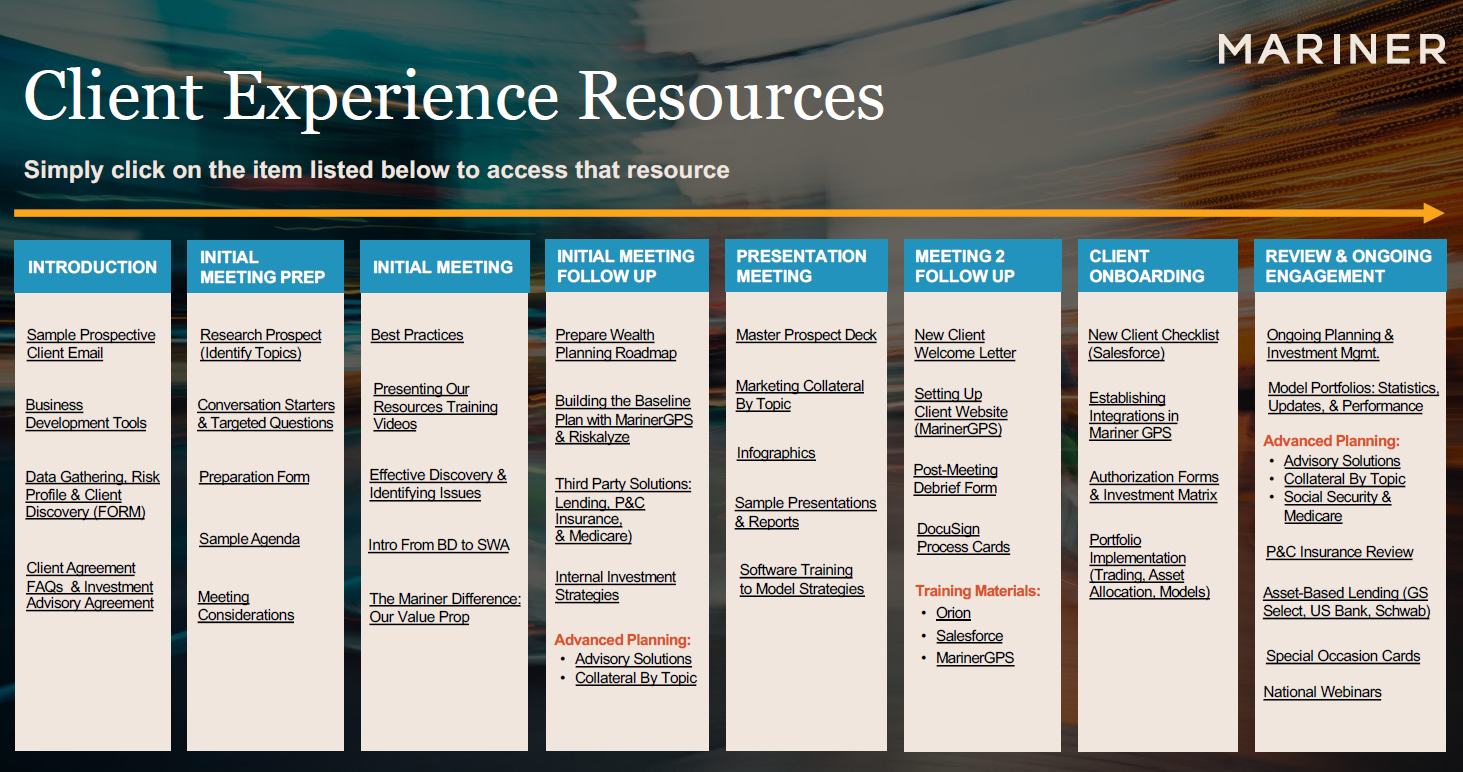Open National Webinars link

(x=1322, y=692)
